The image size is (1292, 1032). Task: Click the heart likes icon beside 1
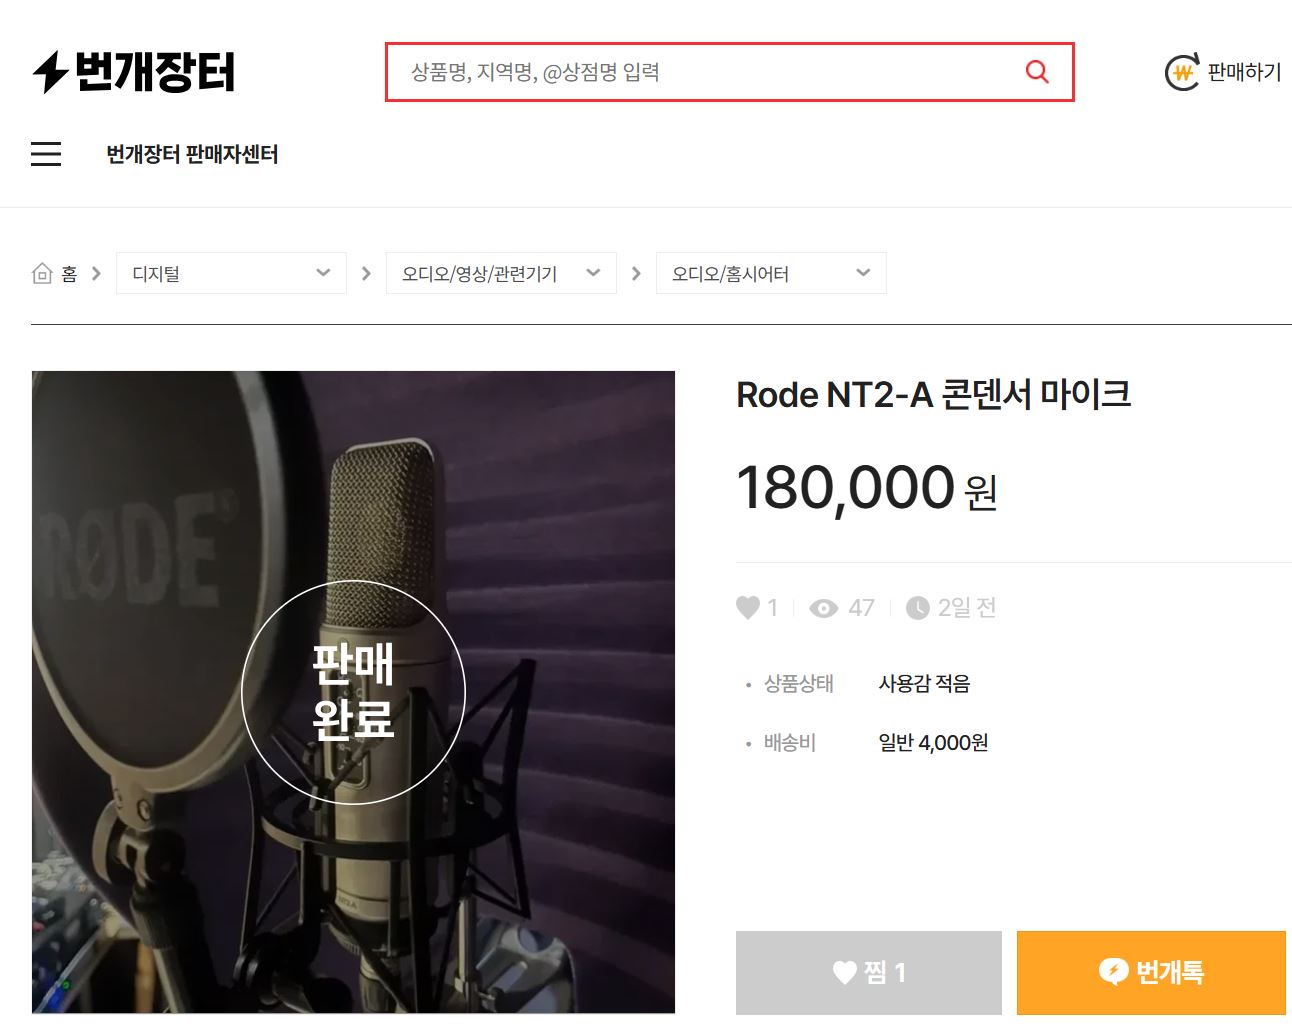tap(748, 607)
